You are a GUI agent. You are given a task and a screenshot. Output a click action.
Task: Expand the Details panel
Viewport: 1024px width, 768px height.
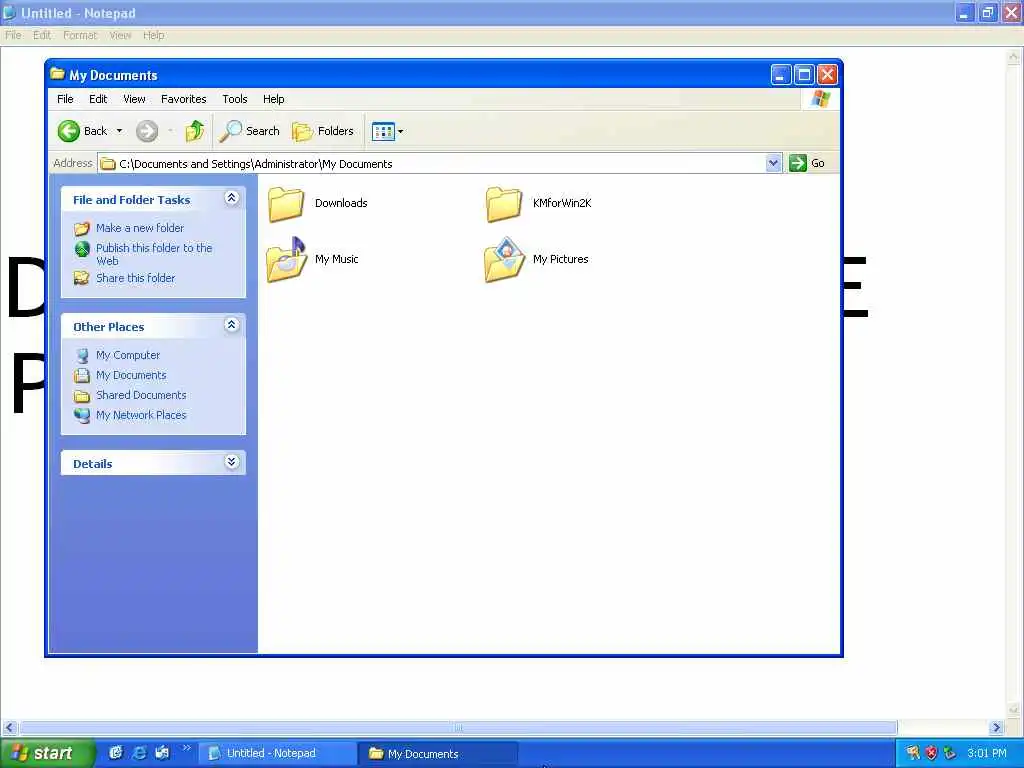pyautogui.click(x=231, y=462)
